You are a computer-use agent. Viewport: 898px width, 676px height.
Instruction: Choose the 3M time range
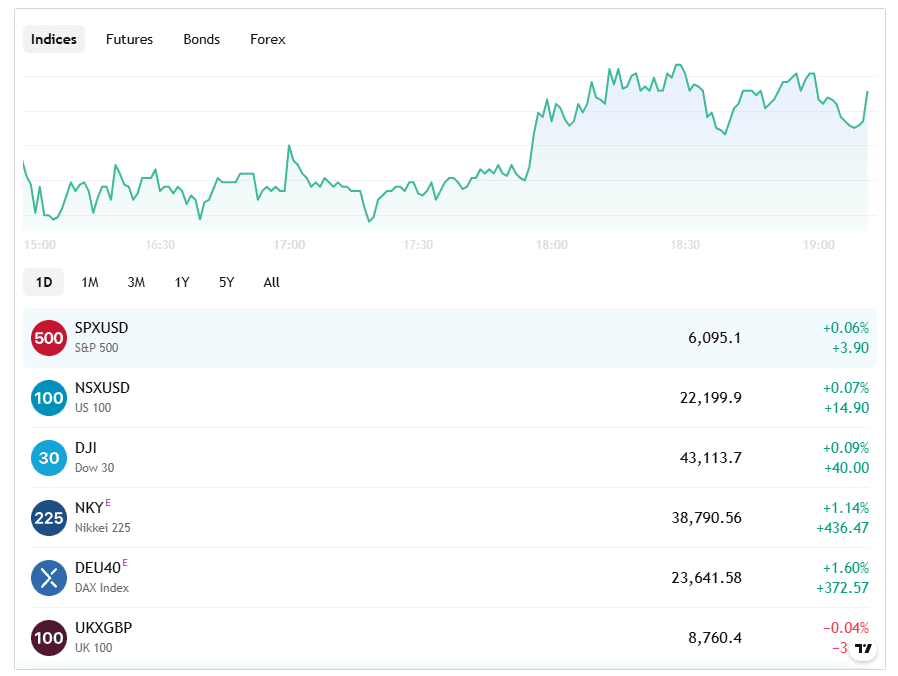tap(136, 282)
